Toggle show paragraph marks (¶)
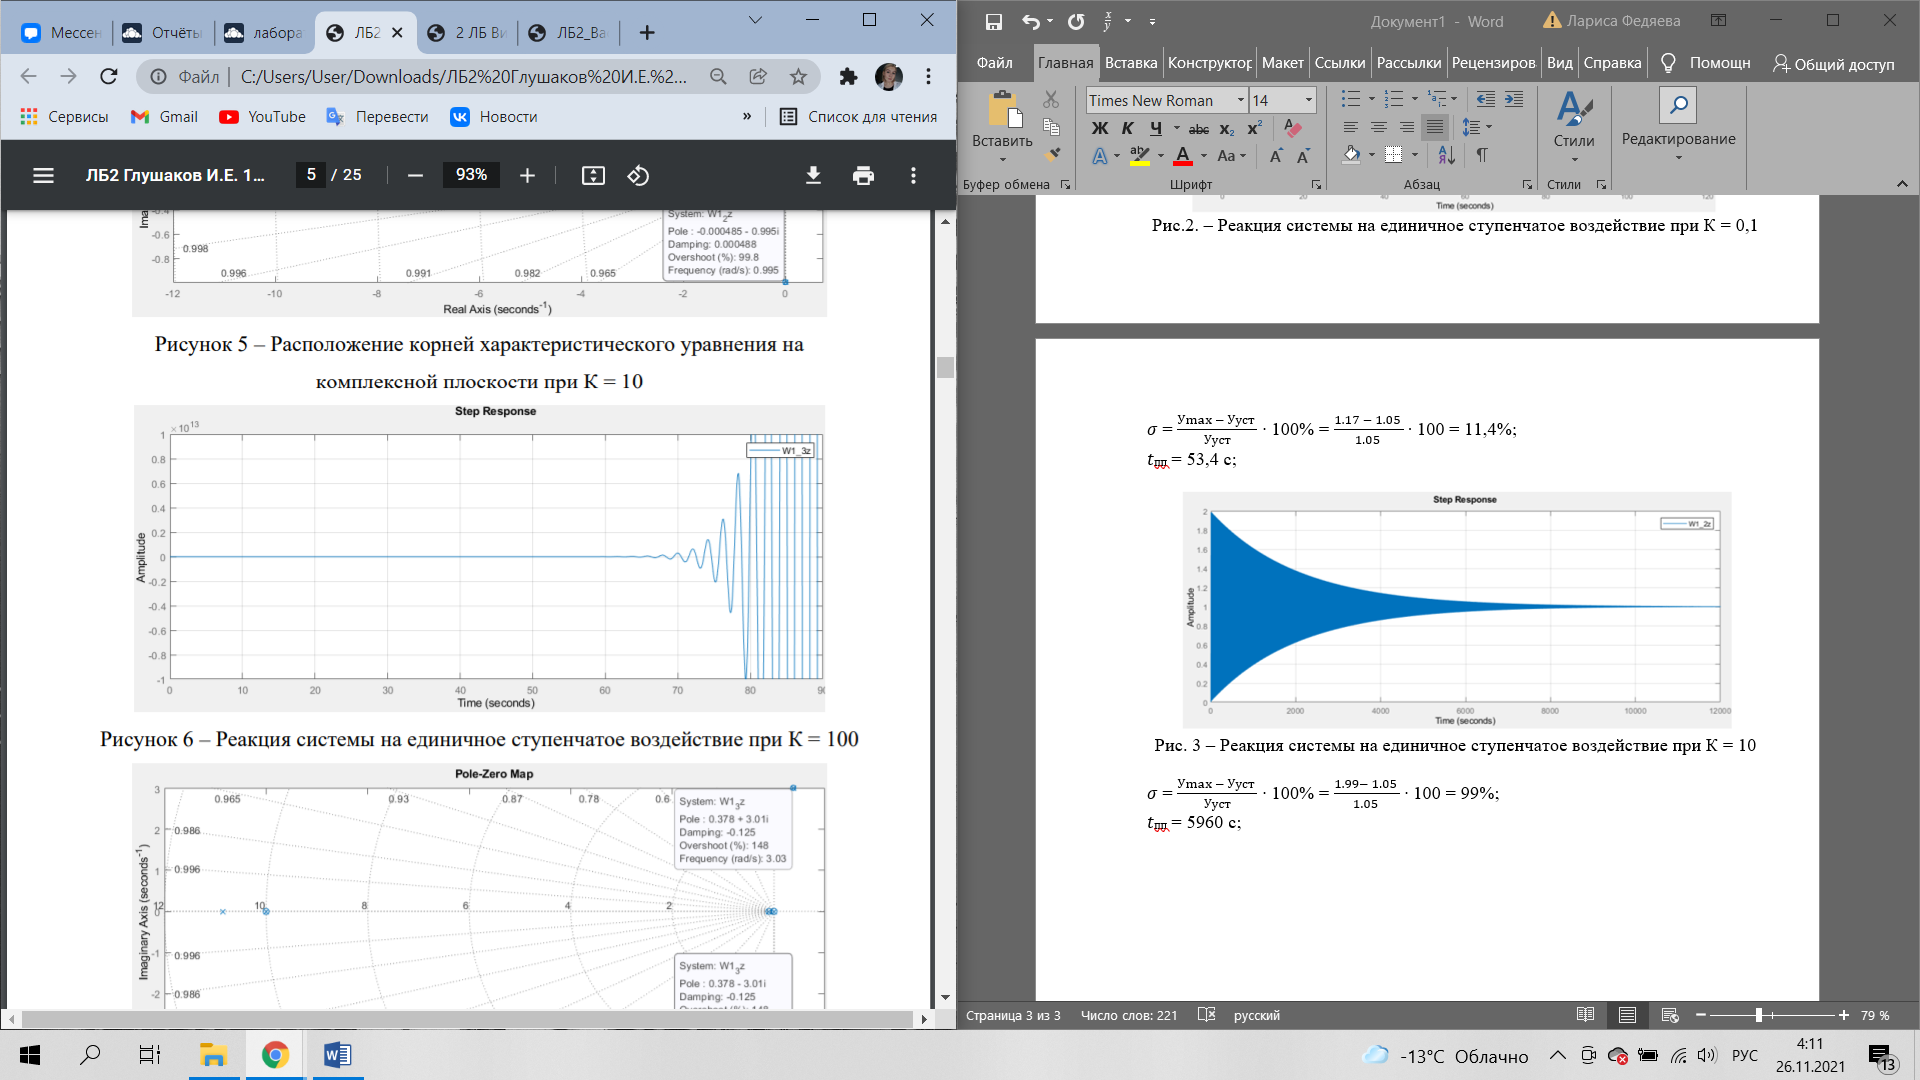The height and width of the screenshot is (1080, 1920). coord(1482,155)
